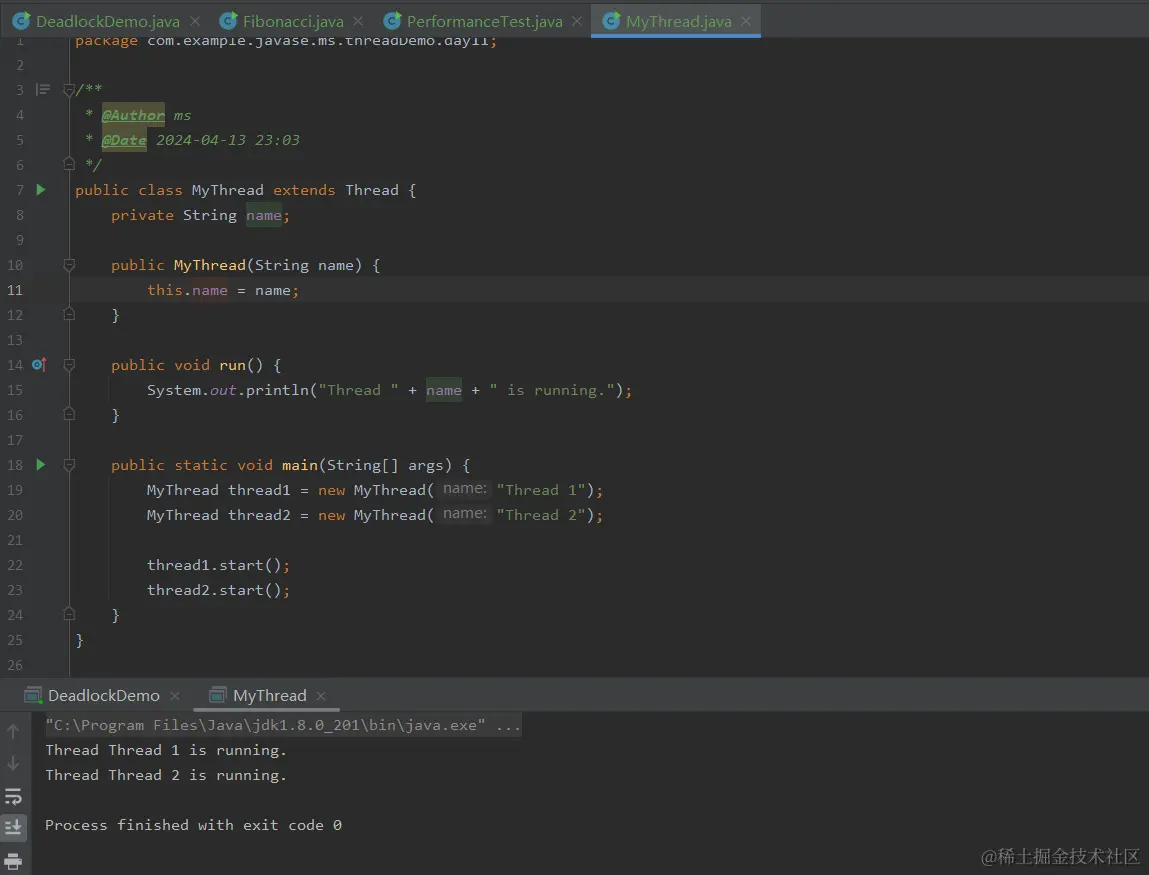Click the overriding method gutter icon at run()
The width and height of the screenshot is (1149, 875).
pyautogui.click(x=40, y=364)
